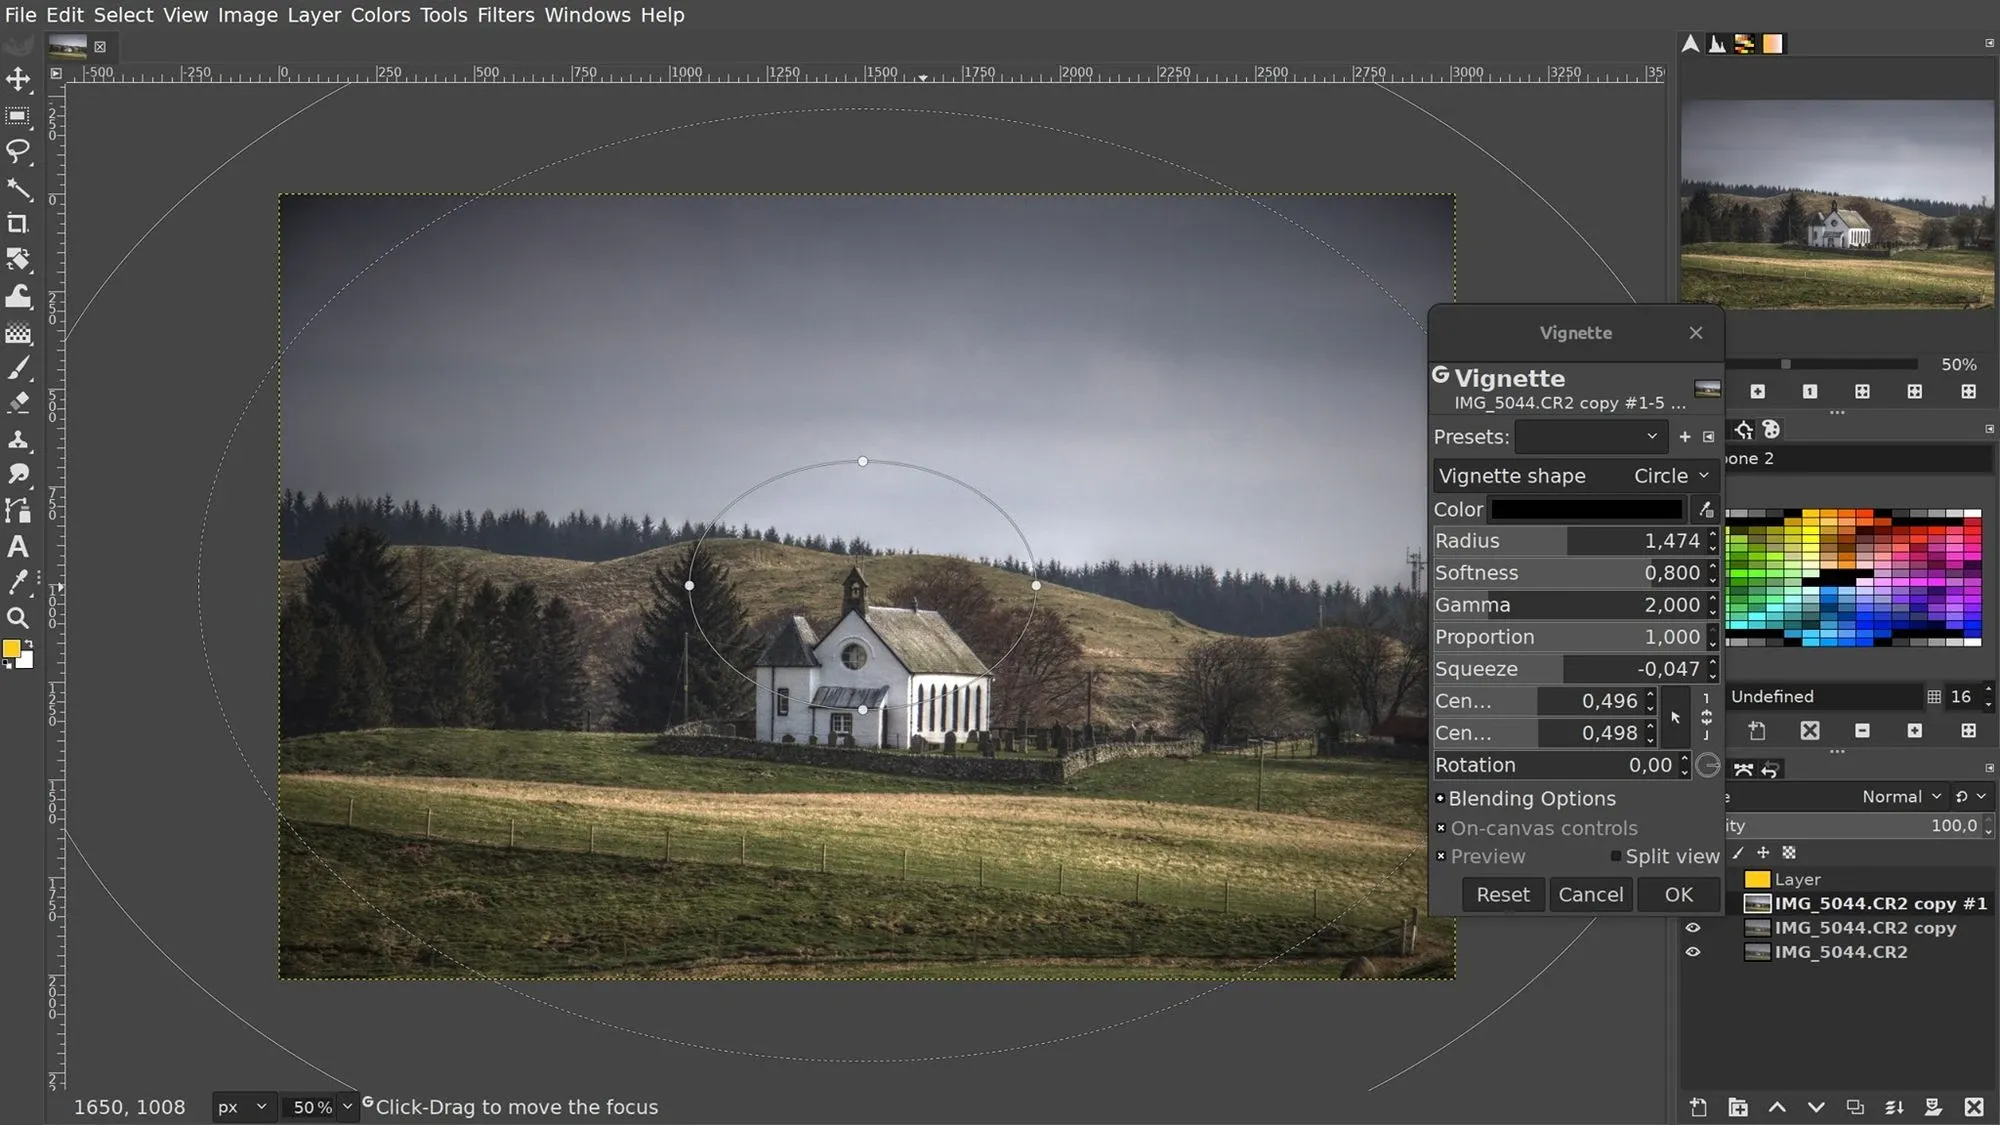Select the Eraser tool
This screenshot has height=1125, width=2000.
point(18,403)
